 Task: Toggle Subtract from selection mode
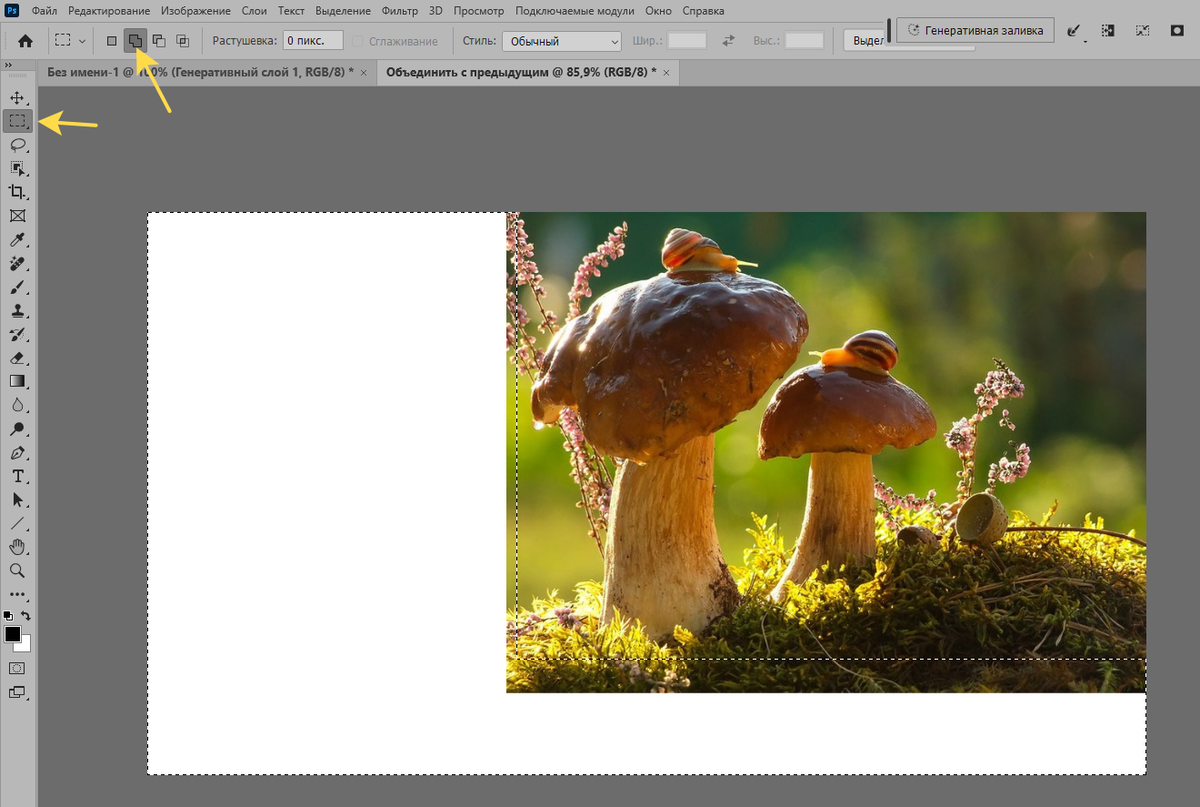(x=159, y=41)
